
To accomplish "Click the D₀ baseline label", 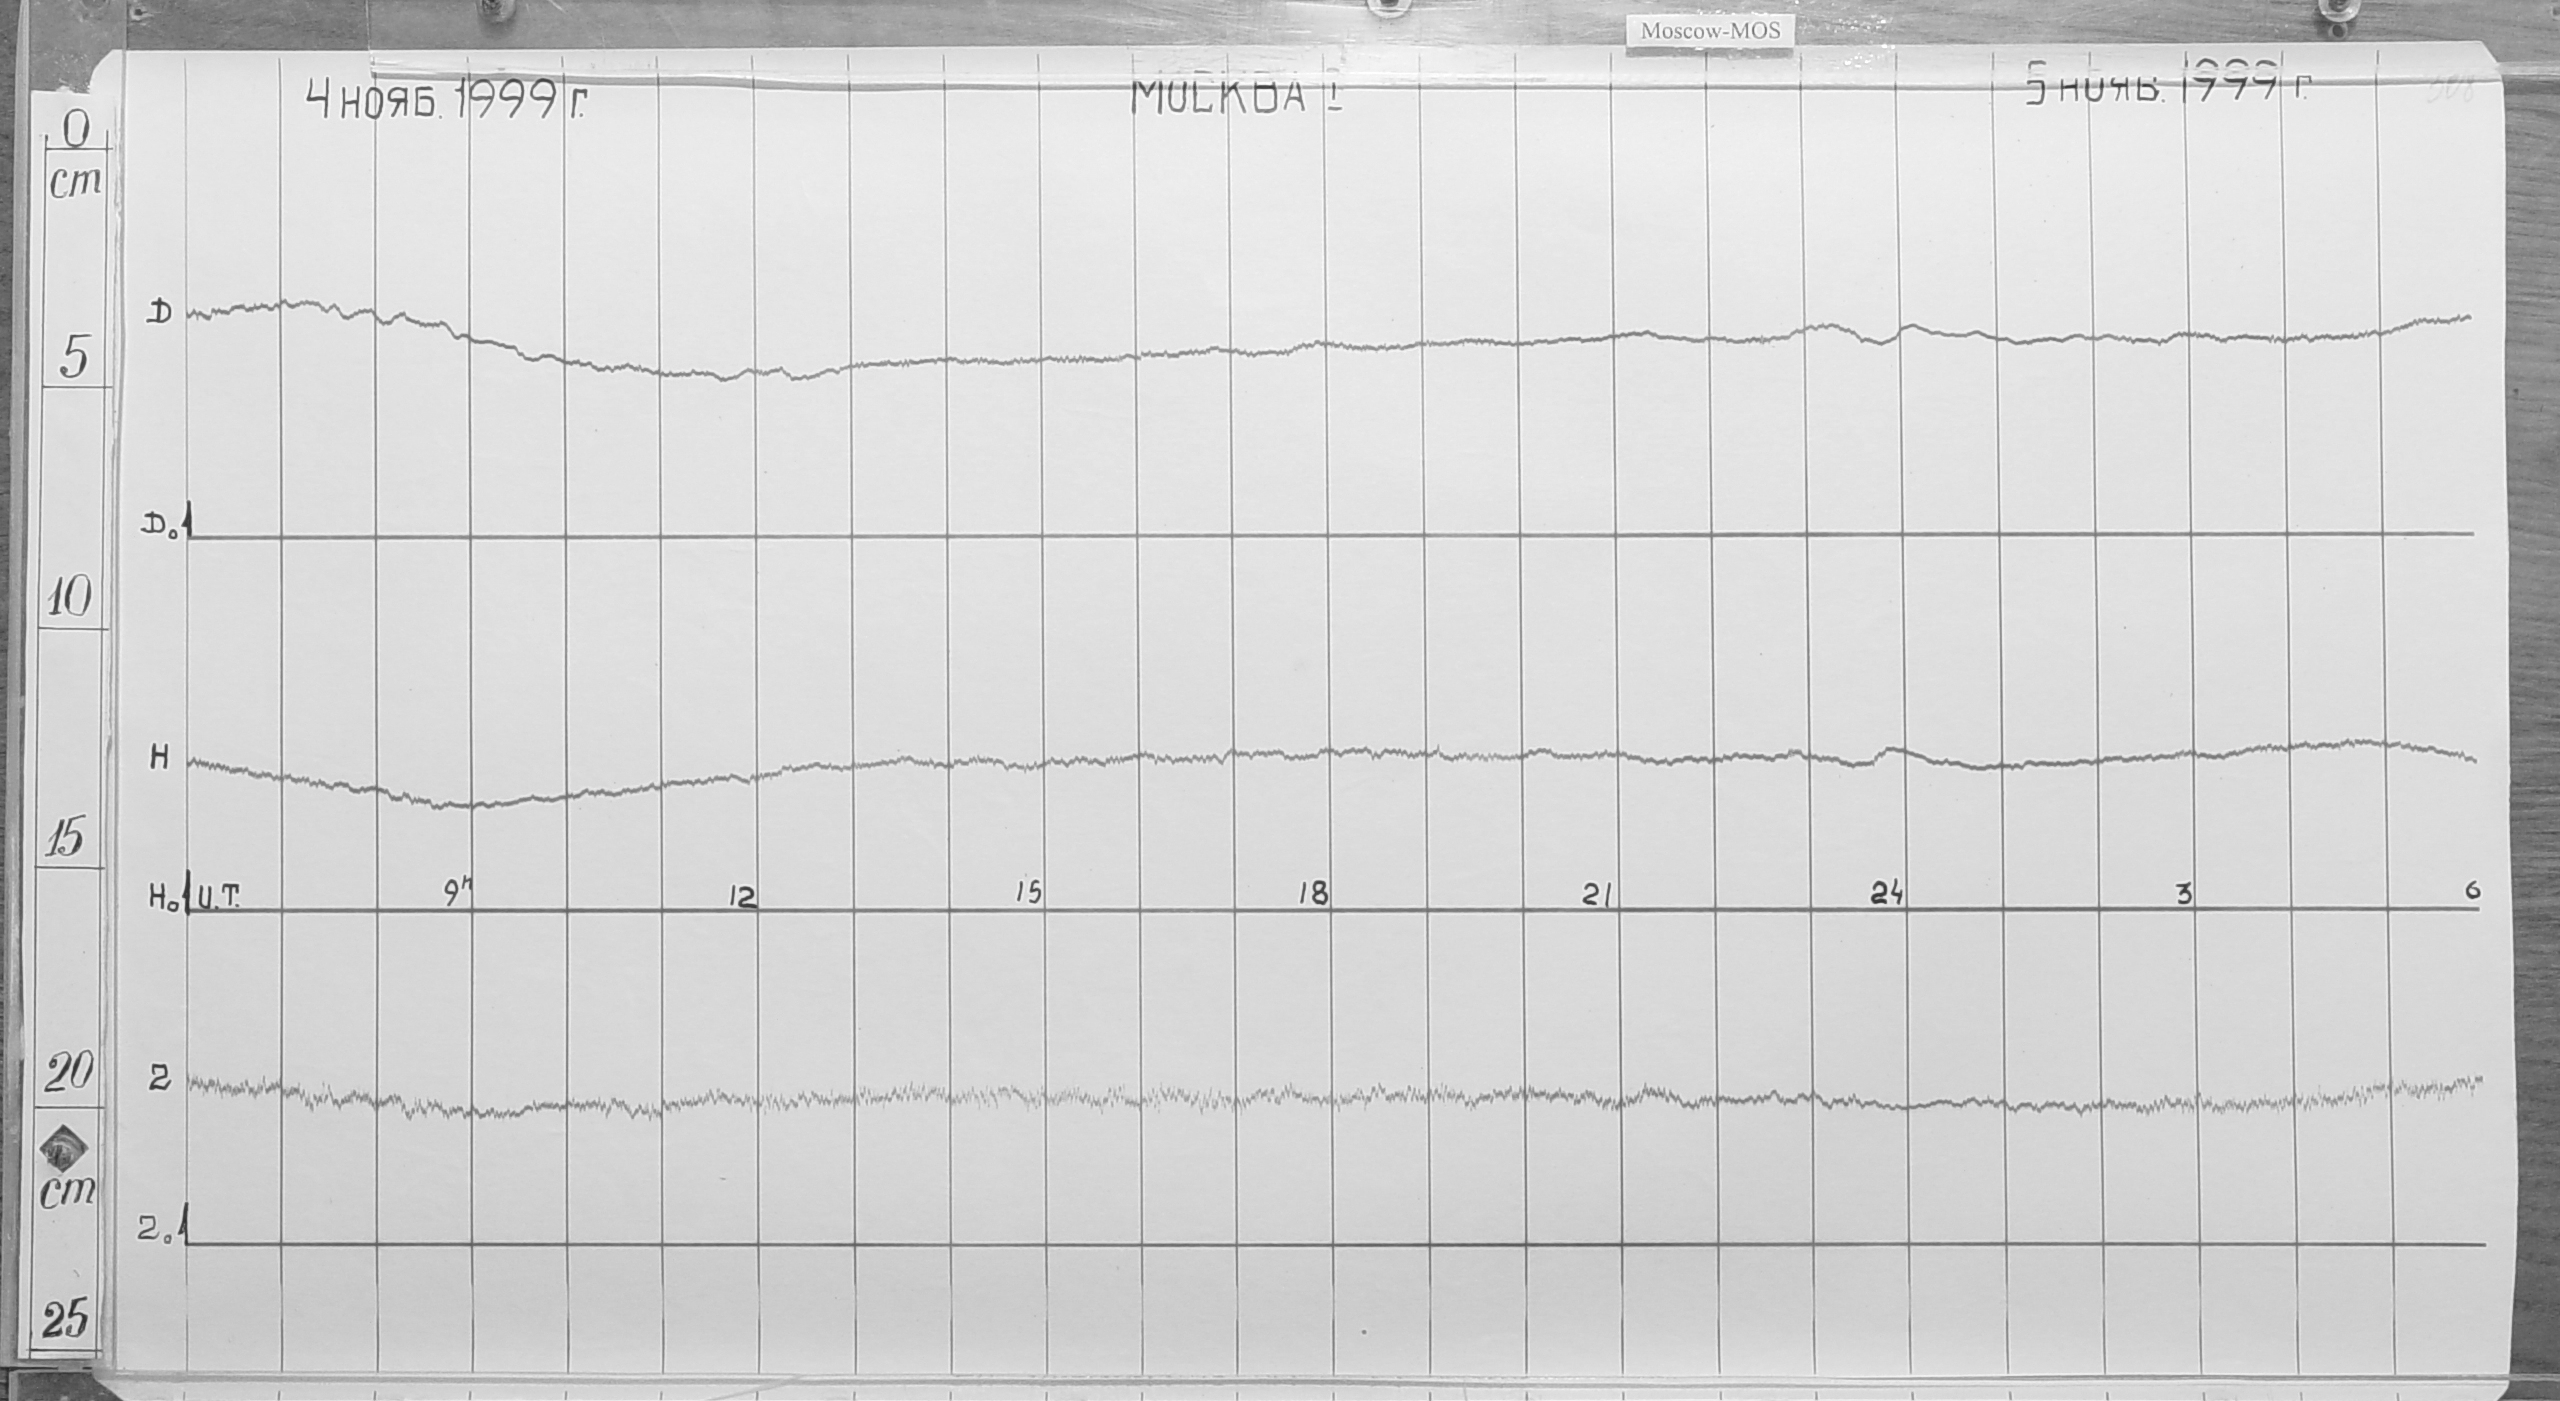I will point(161,527).
